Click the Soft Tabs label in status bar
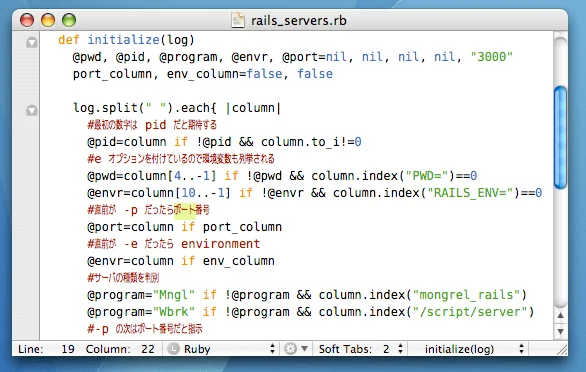 tap(345, 349)
